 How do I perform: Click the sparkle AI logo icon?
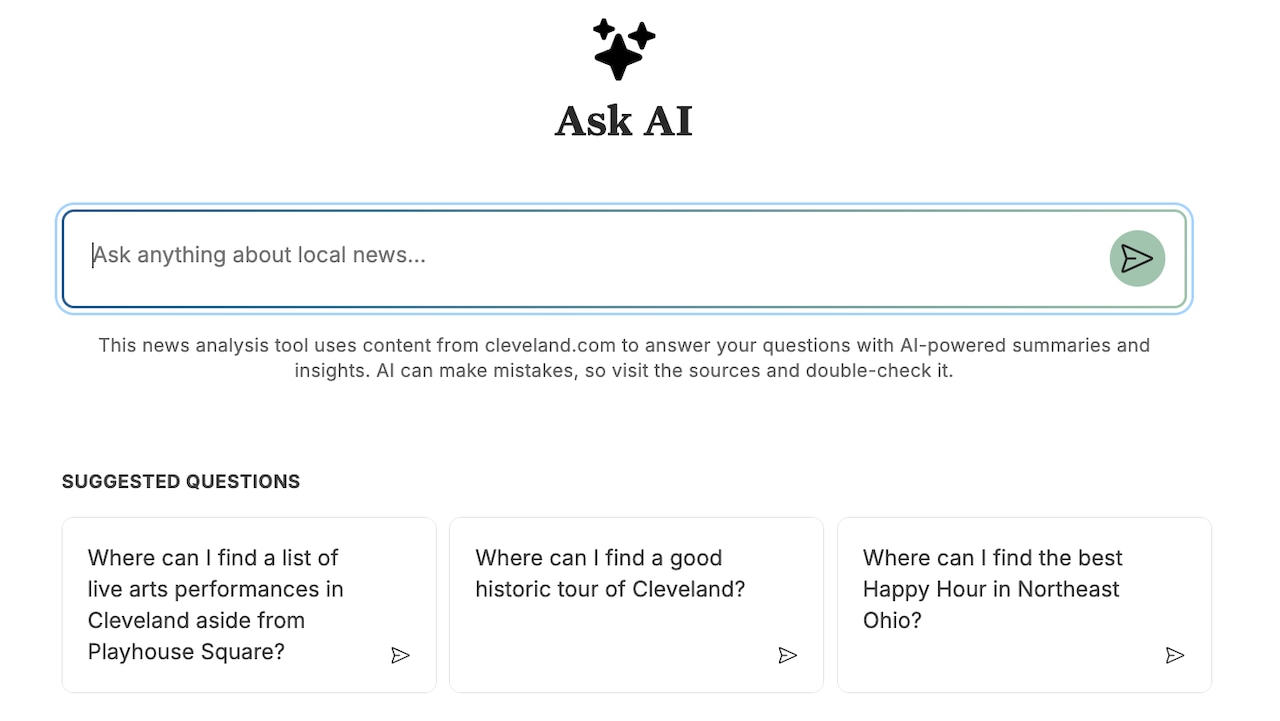(x=623, y=49)
